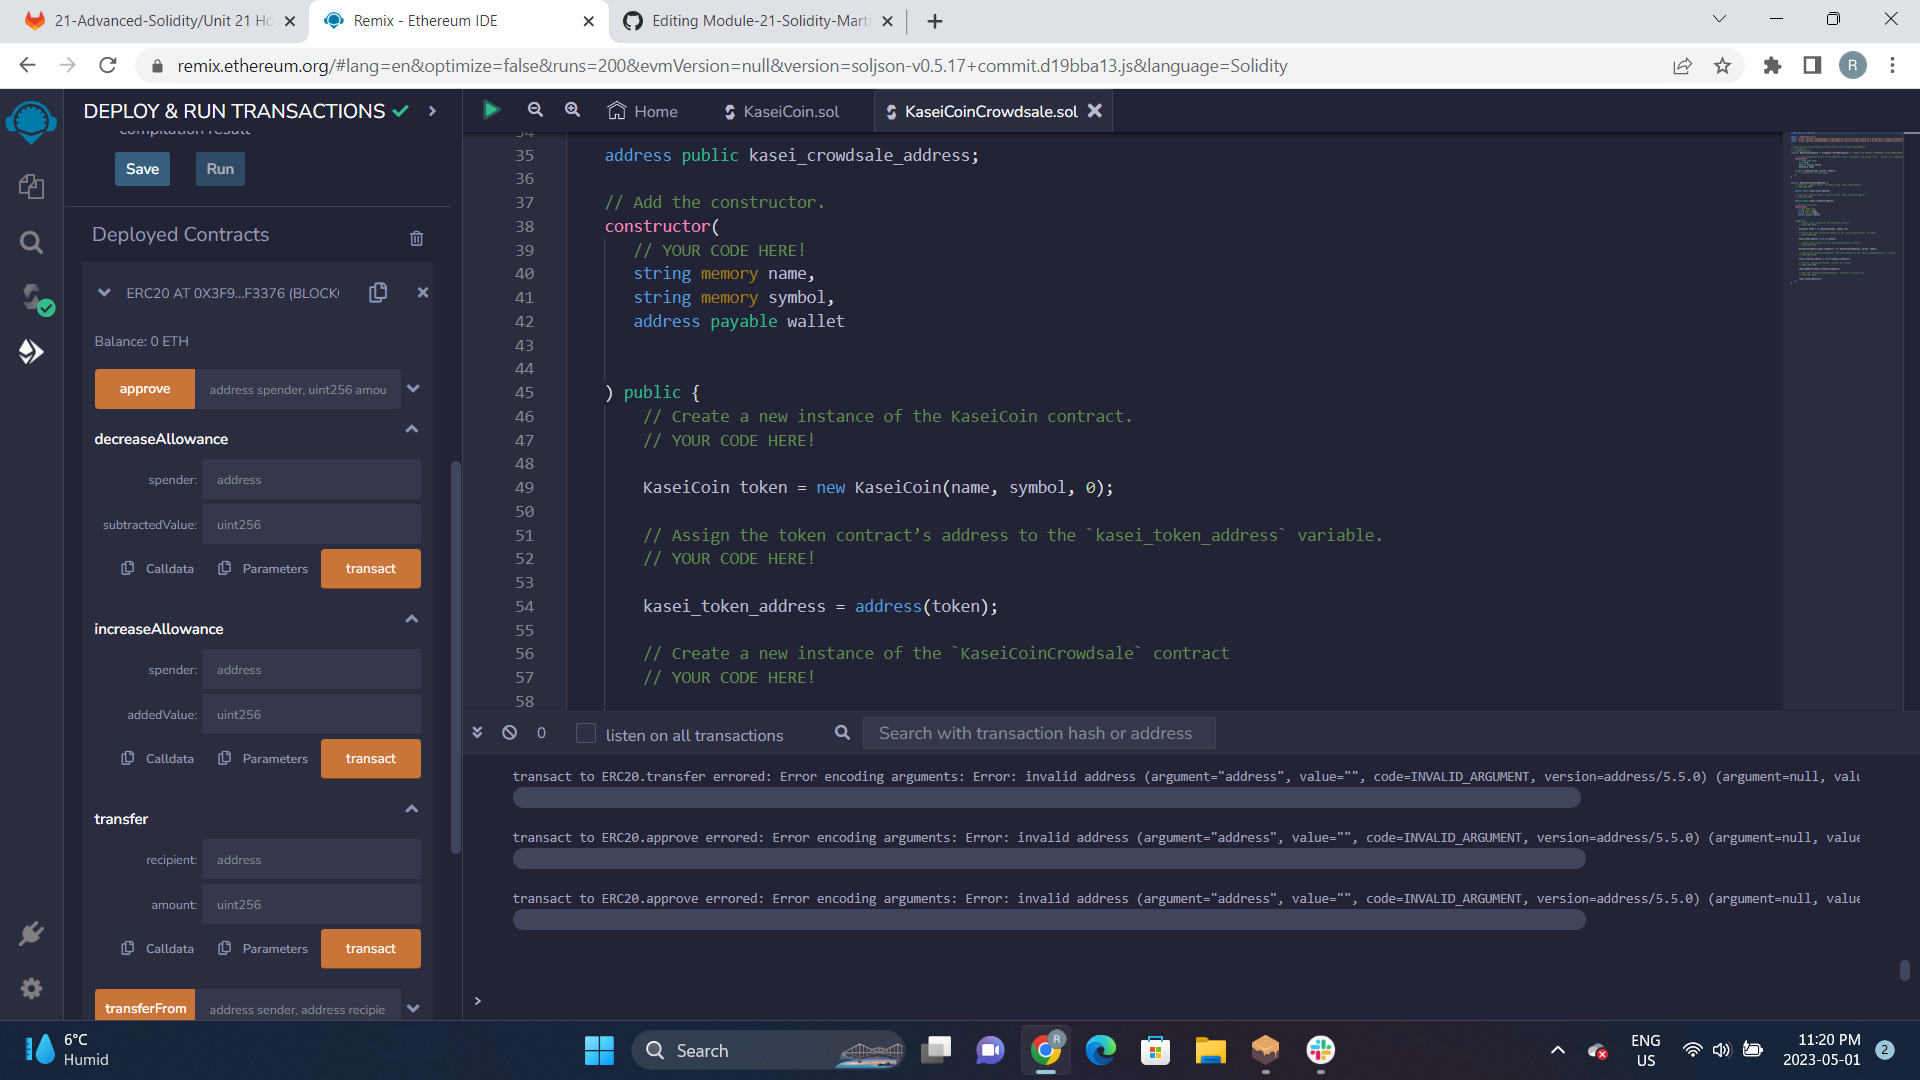Open the Plugin Manager plug icon
Image resolution: width=1920 pixels, height=1080 pixels.
31,933
